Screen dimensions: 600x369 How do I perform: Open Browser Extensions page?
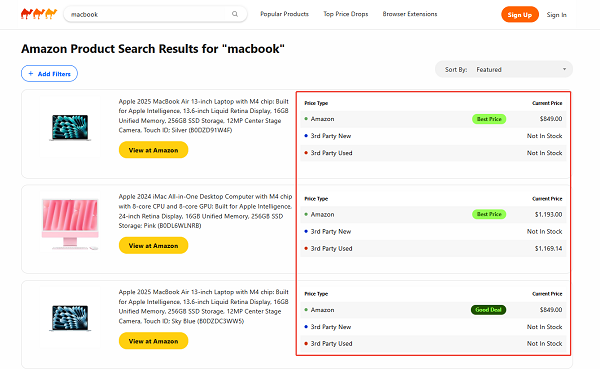410,14
